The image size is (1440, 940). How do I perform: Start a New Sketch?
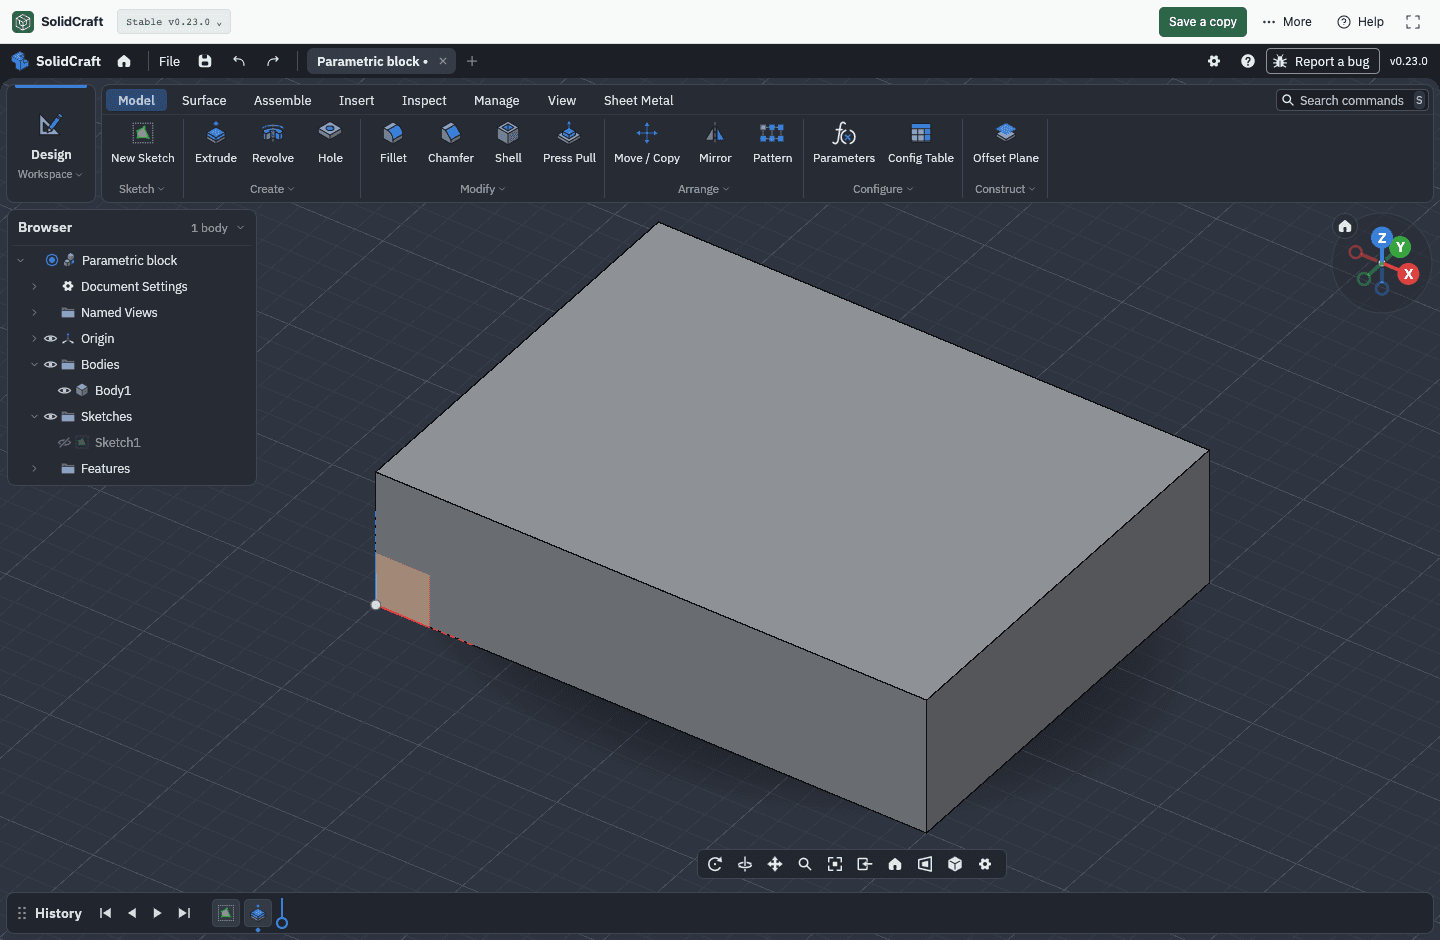143,143
